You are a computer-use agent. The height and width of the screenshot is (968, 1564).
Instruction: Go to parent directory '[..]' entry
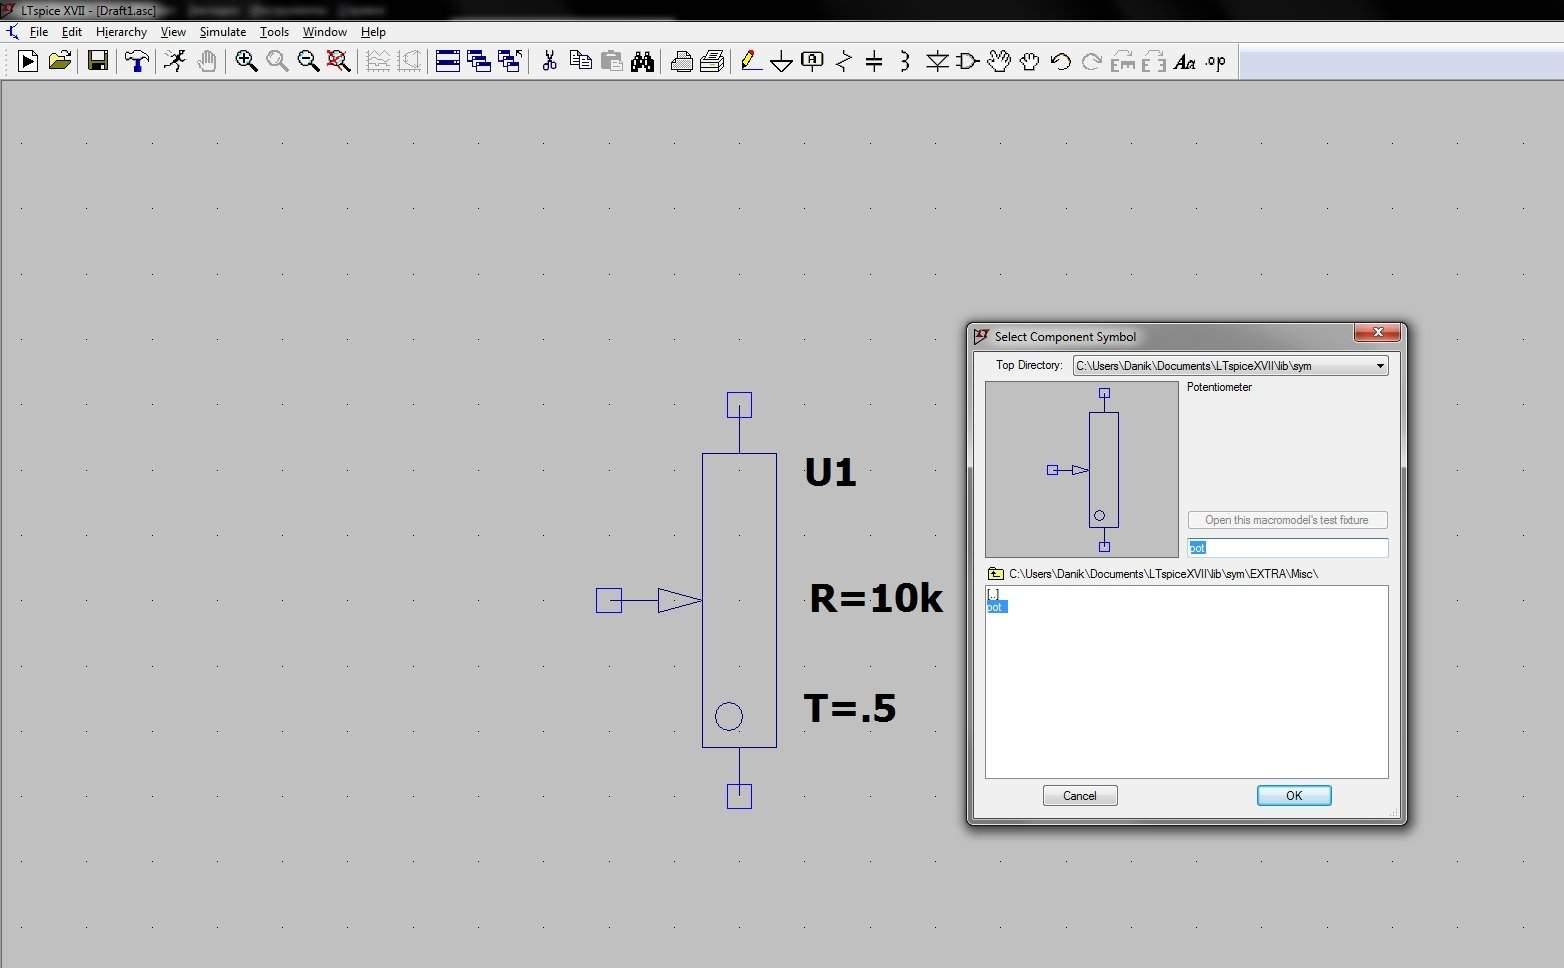pos(993,594)
